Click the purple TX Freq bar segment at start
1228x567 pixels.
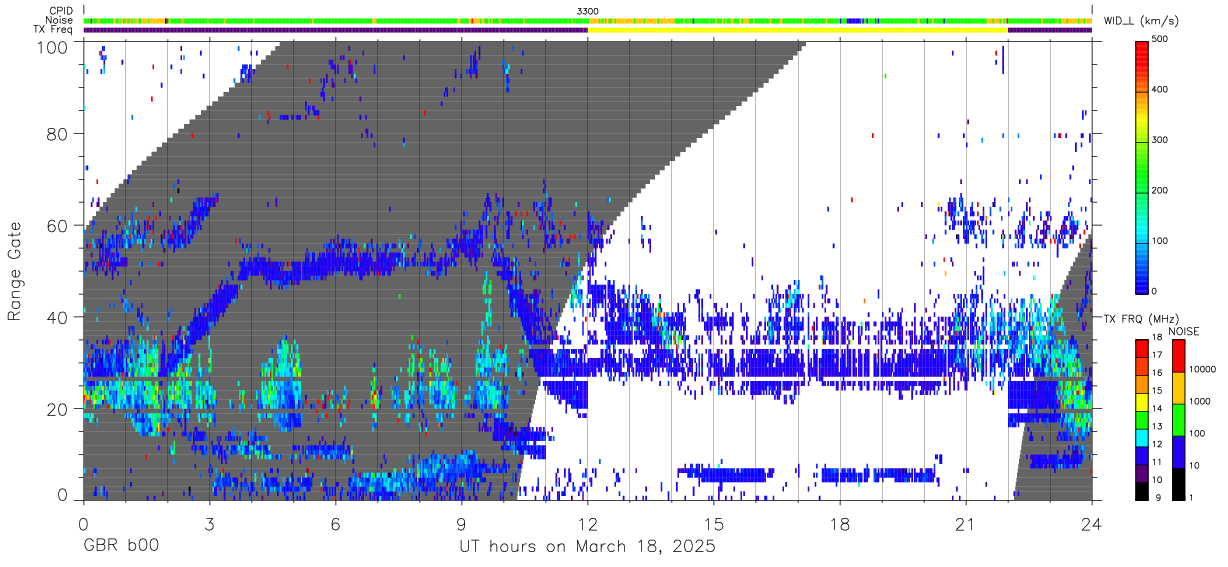point(335,30)
